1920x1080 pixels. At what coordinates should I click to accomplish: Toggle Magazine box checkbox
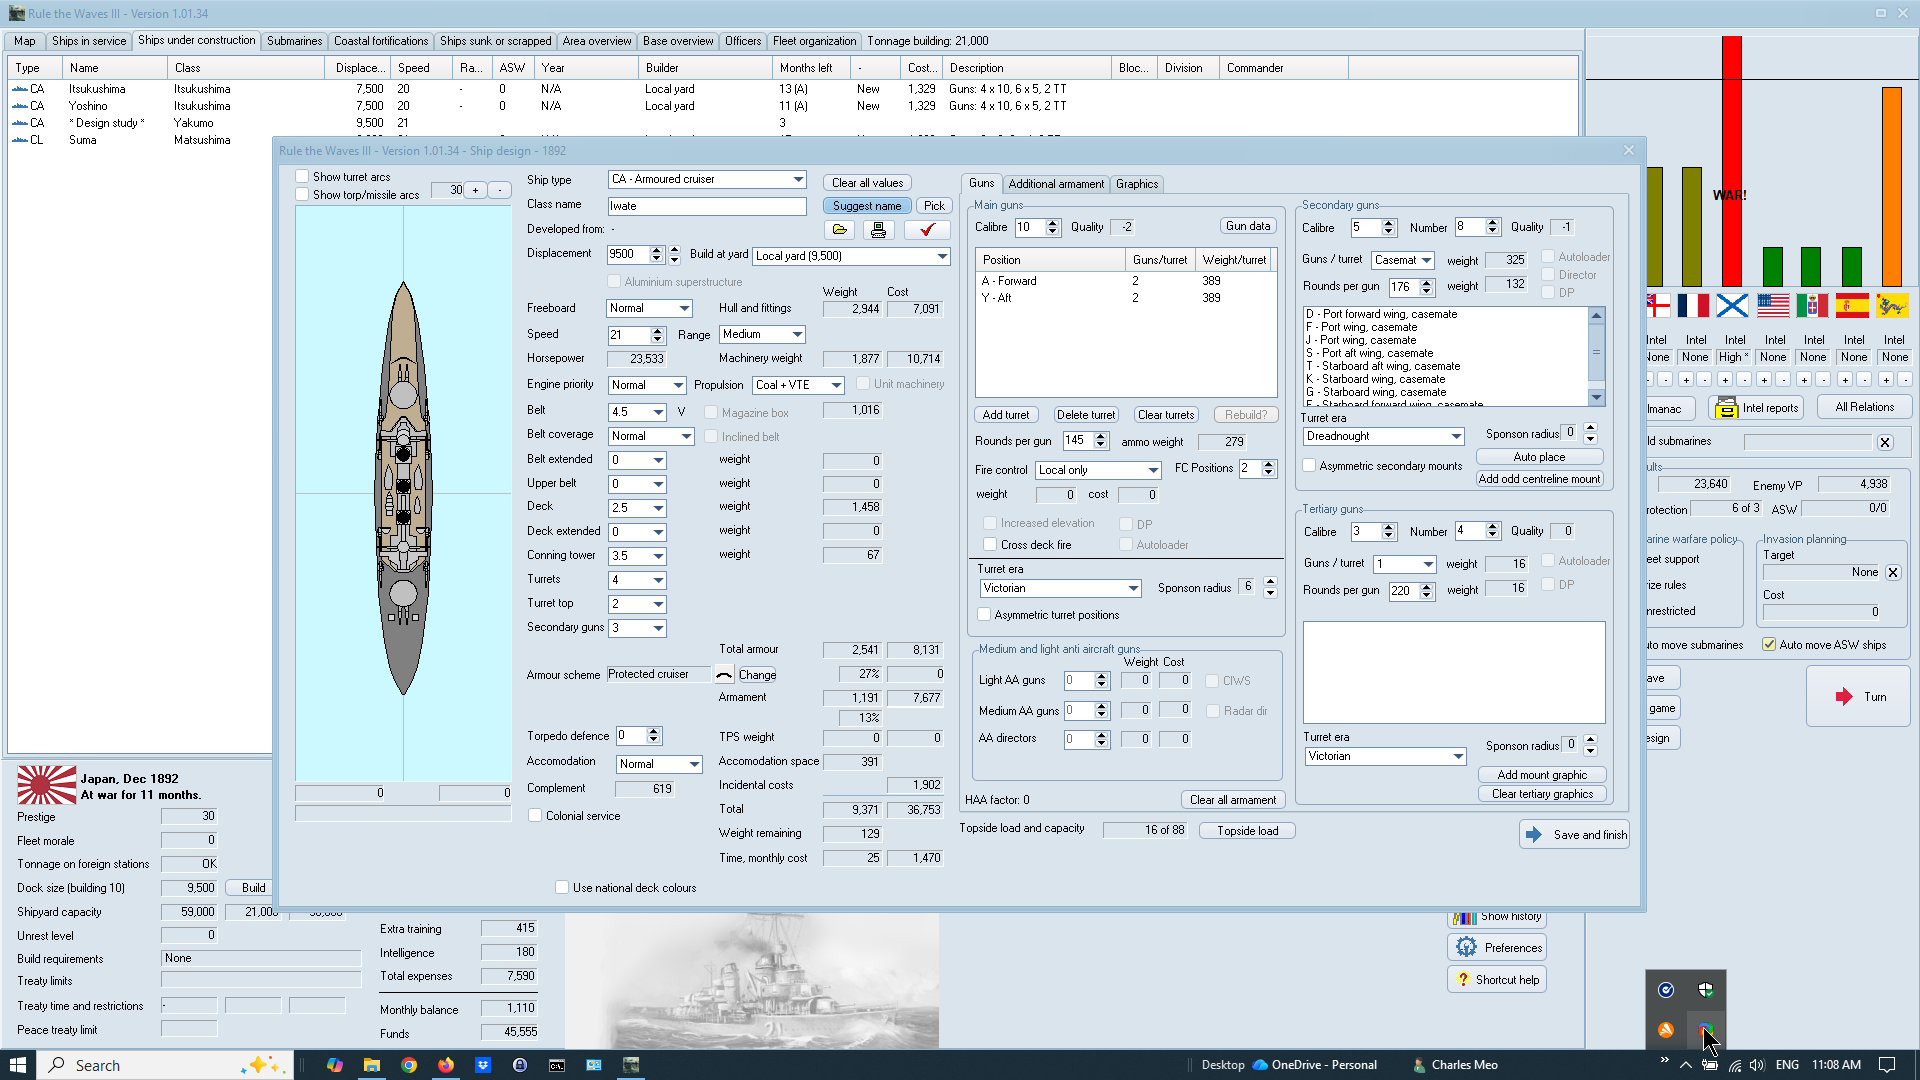[711, 413]
